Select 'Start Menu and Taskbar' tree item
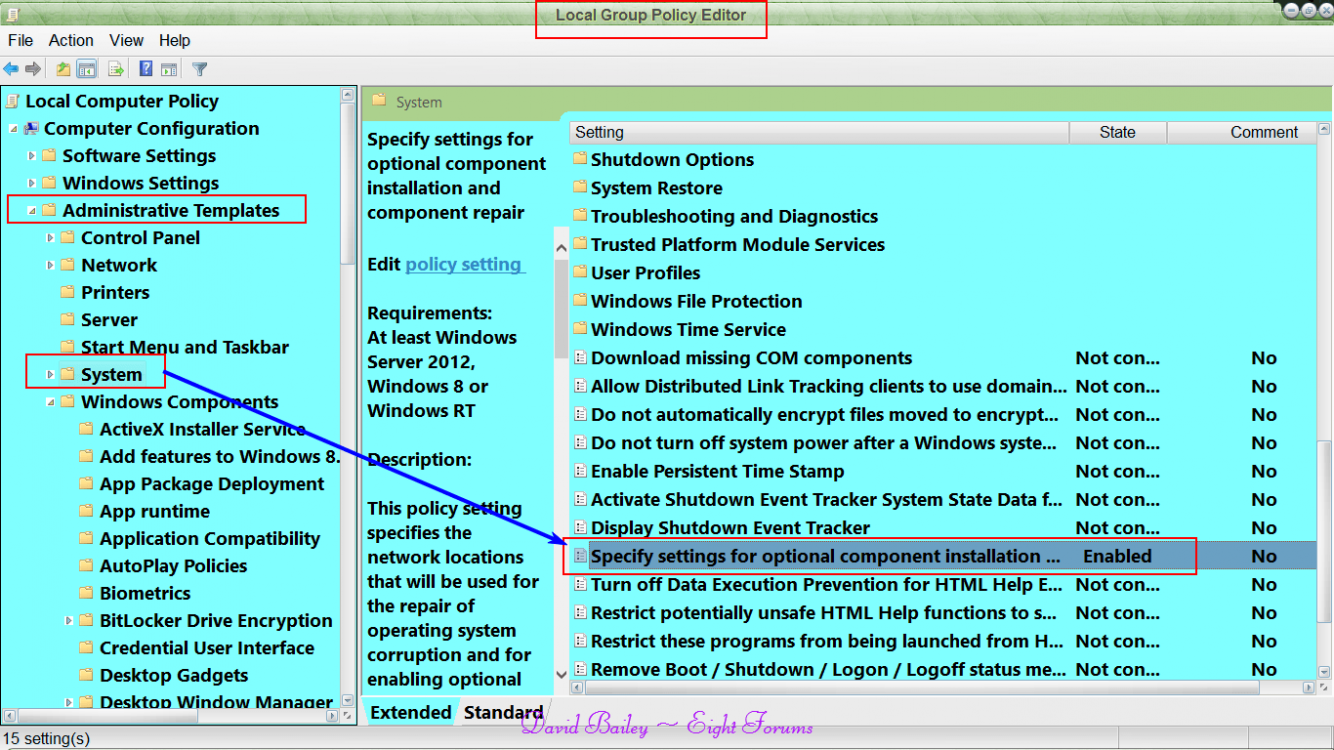 point(185,347)
